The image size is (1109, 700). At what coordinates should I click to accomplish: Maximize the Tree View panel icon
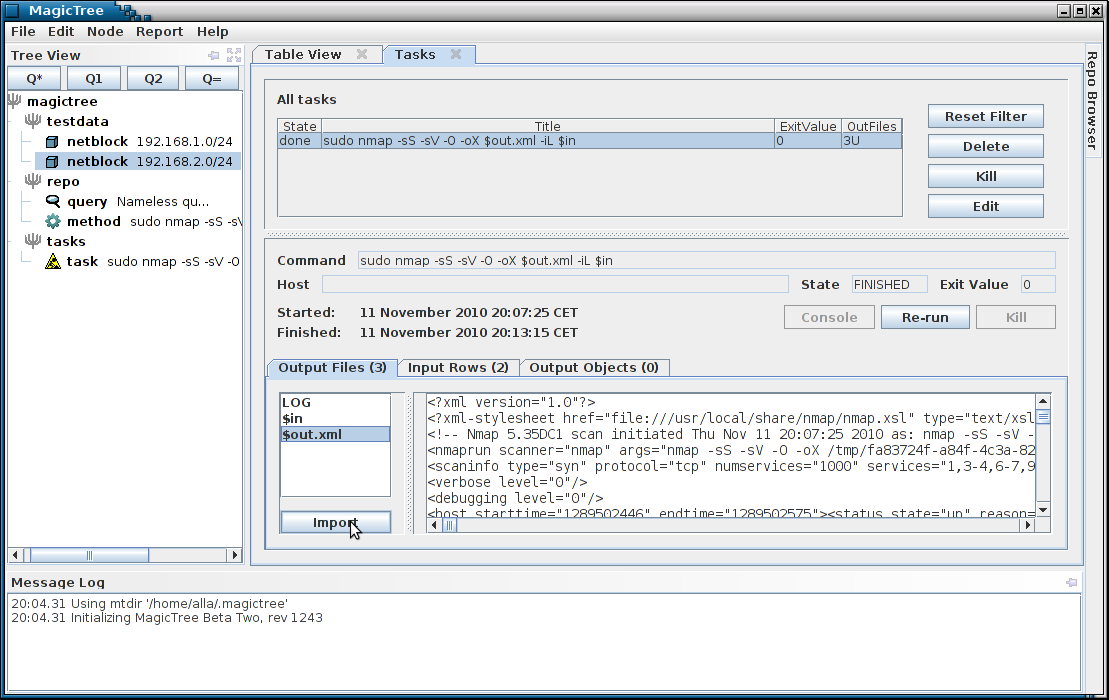(x=234, y=55)
